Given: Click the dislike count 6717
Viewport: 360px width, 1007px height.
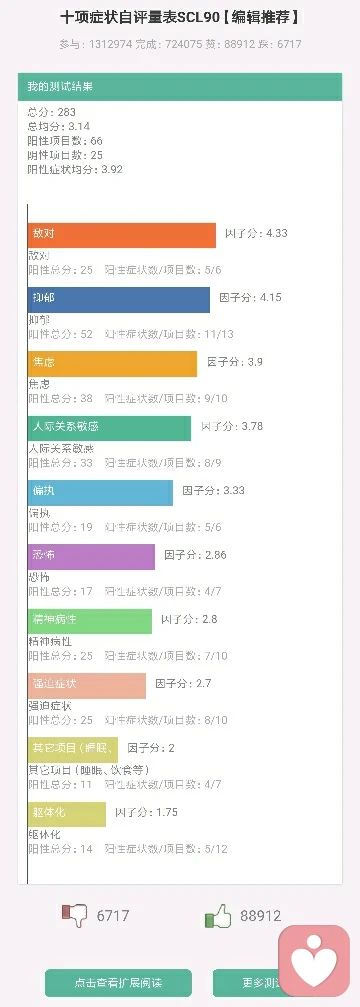Looking at the screenshot, I should pyautogui.click(x=113, y=916).
